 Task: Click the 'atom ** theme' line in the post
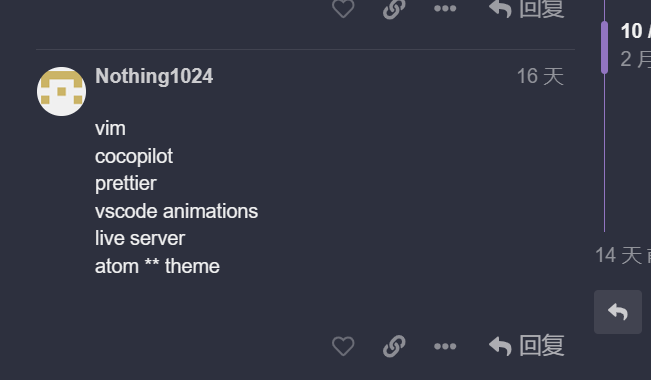[157, 266]
